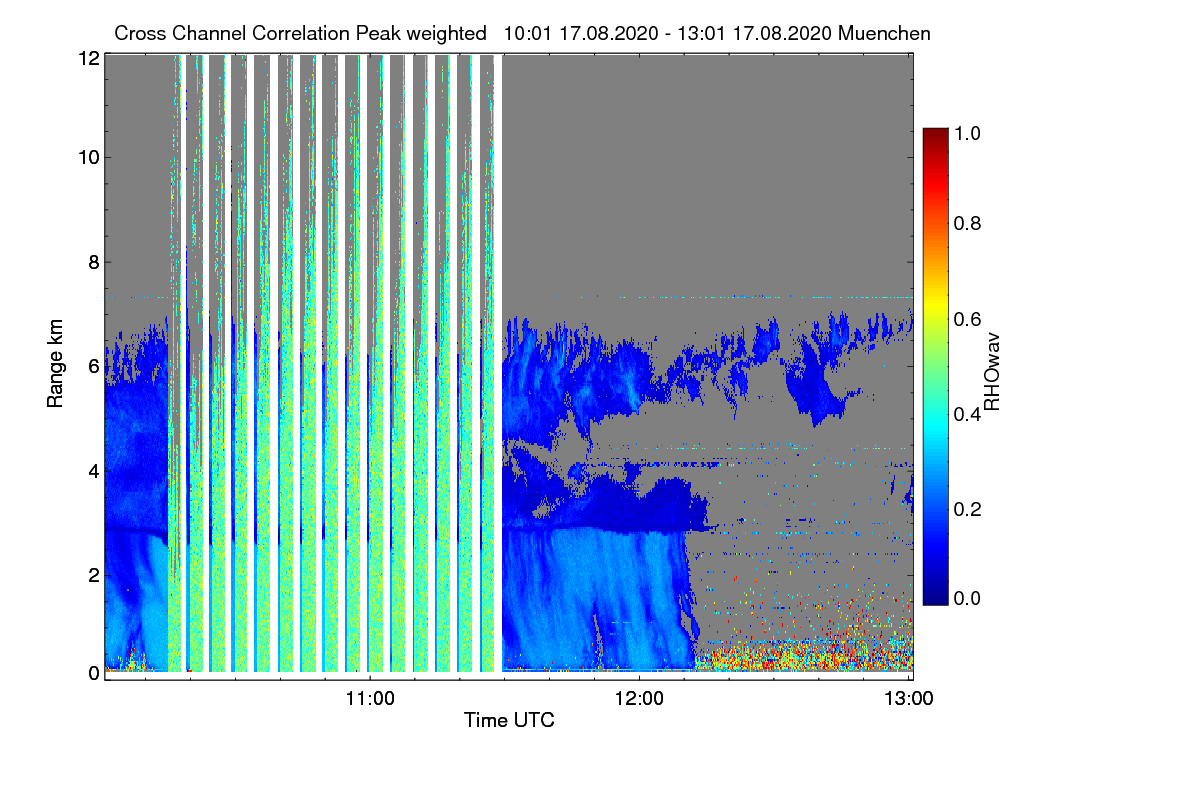Click the range tick label '6'

click(x=94, y=366)
